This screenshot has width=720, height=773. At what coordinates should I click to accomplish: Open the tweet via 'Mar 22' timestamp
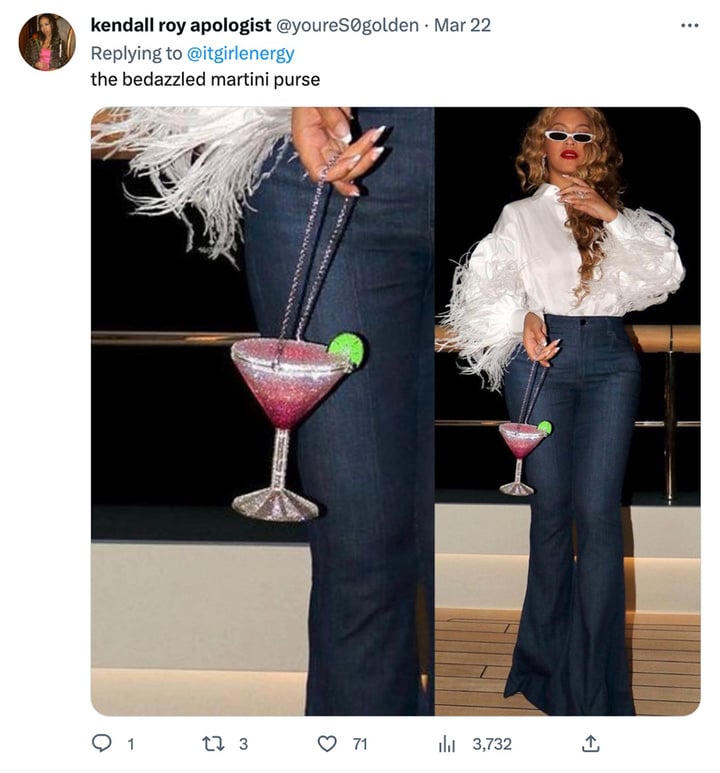tap(463, 25)
